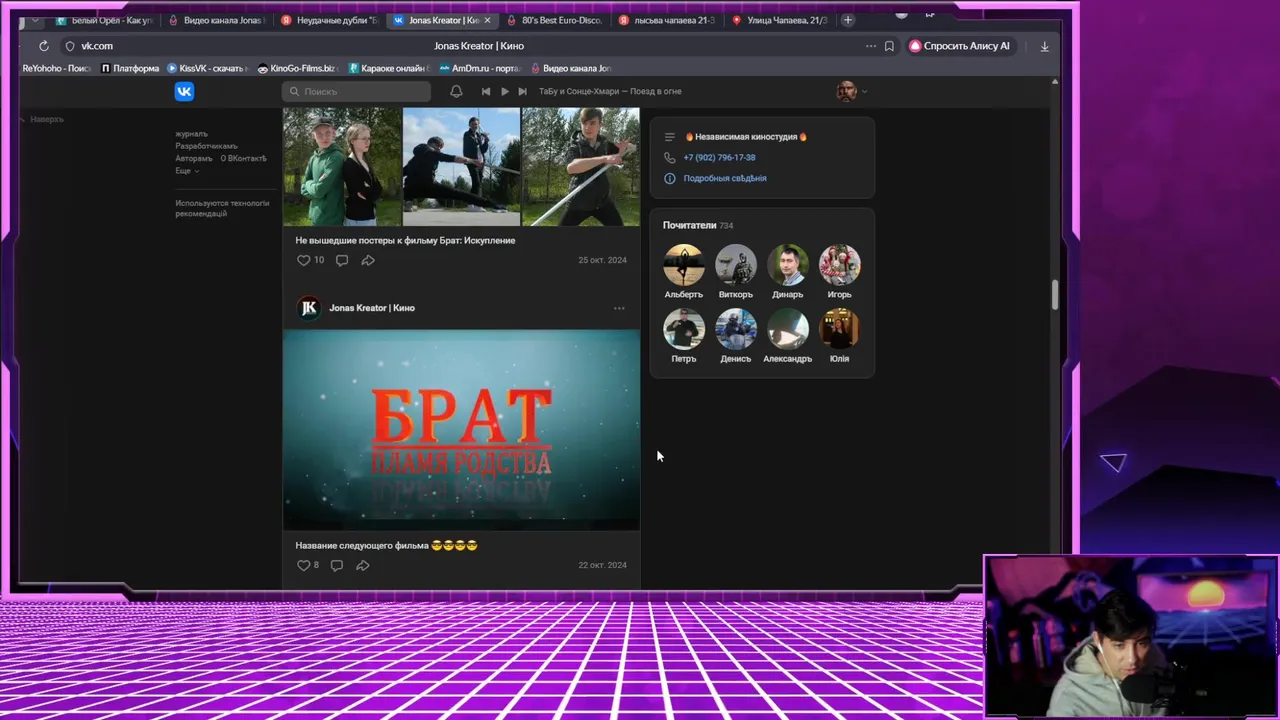Open the post options three-dots menu
This screenshot has height=720, width=1280.
click(619, 308)
